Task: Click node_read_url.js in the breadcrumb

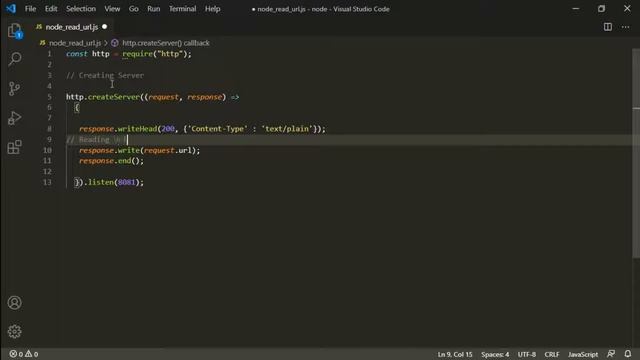Action: coord(75,43)
